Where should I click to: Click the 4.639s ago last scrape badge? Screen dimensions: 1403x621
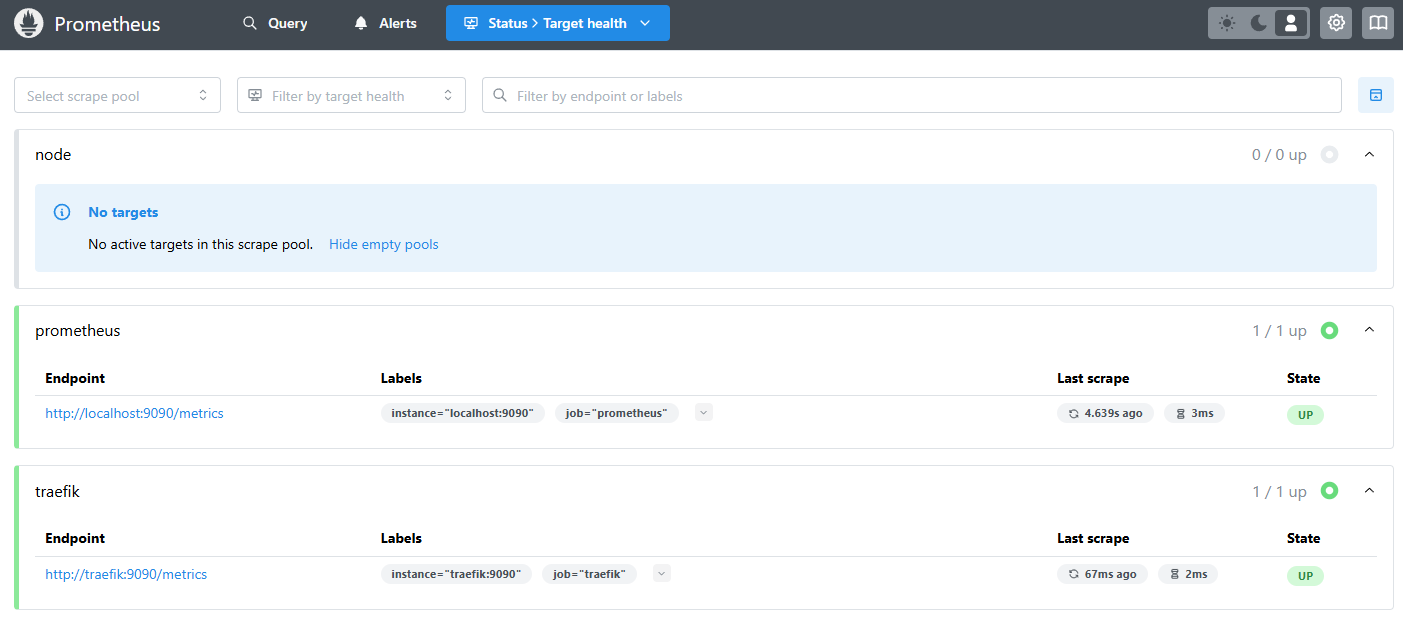(x=1106, y=413)
